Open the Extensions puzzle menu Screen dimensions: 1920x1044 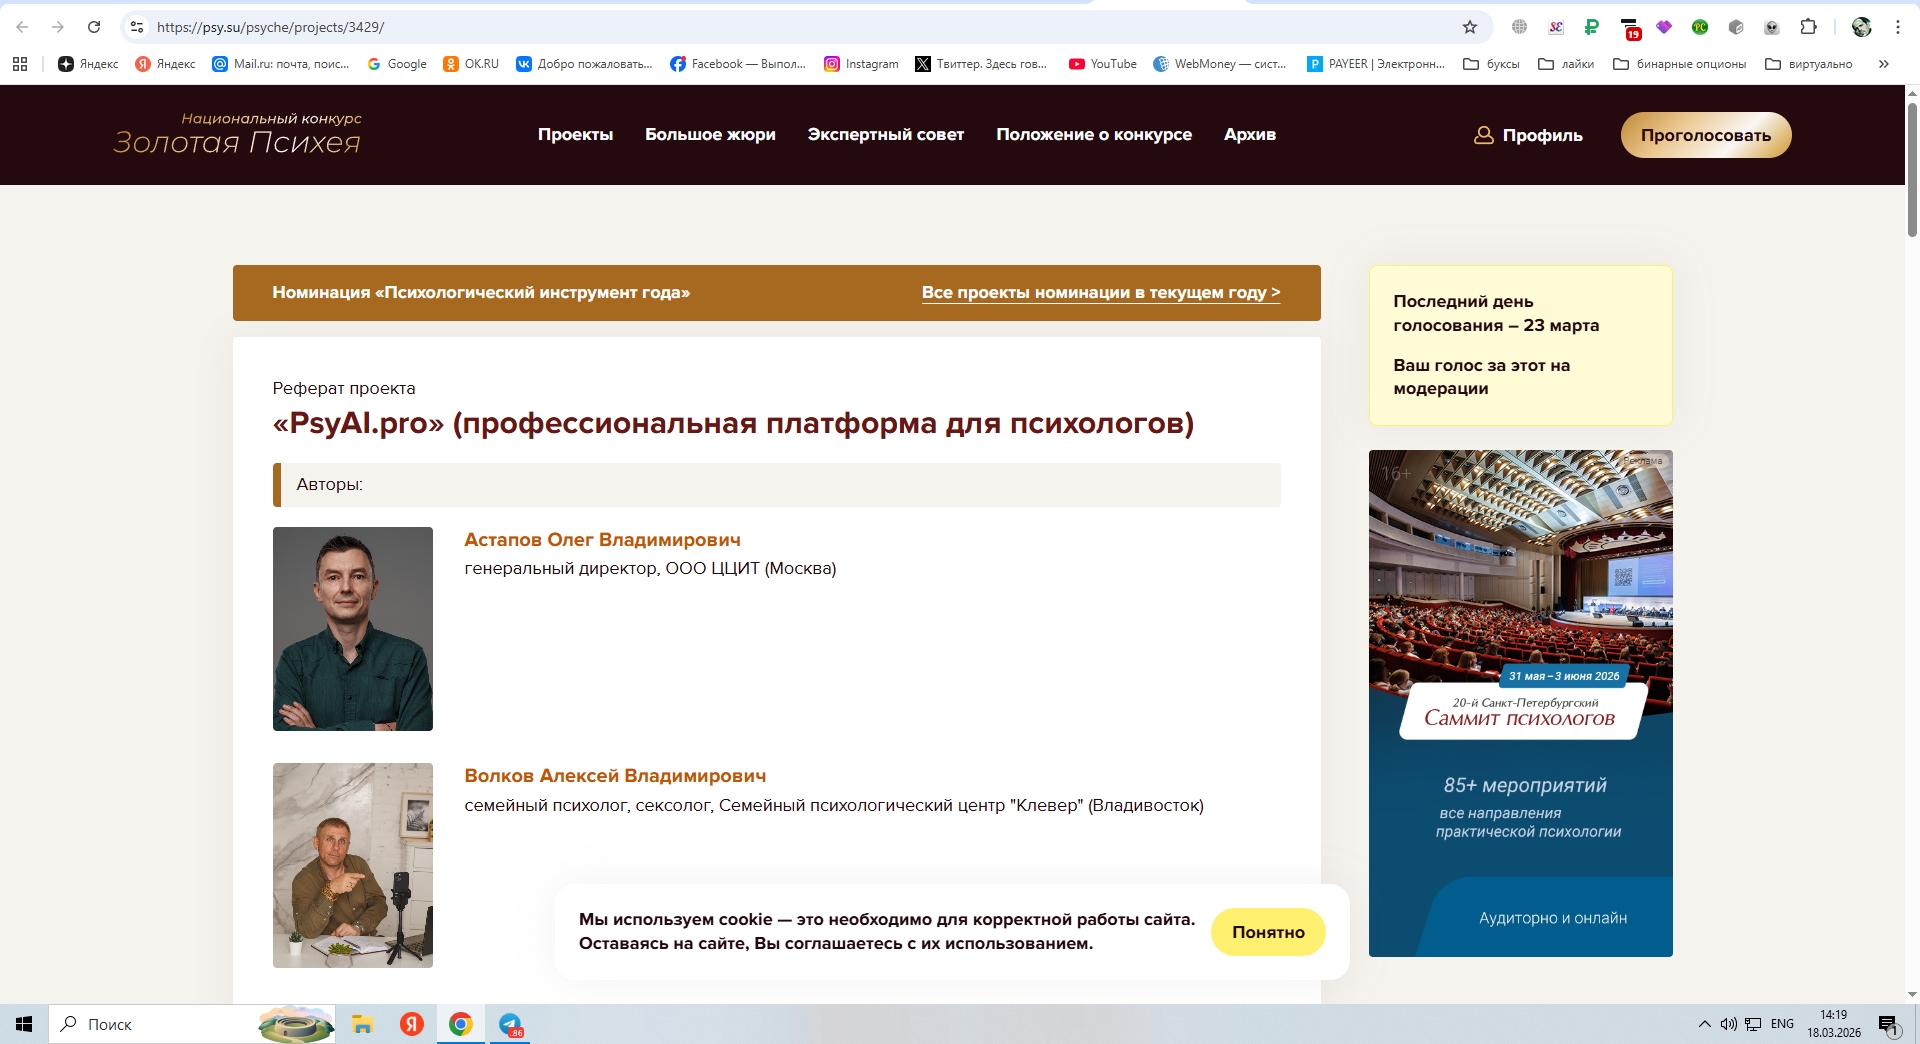1808,27
